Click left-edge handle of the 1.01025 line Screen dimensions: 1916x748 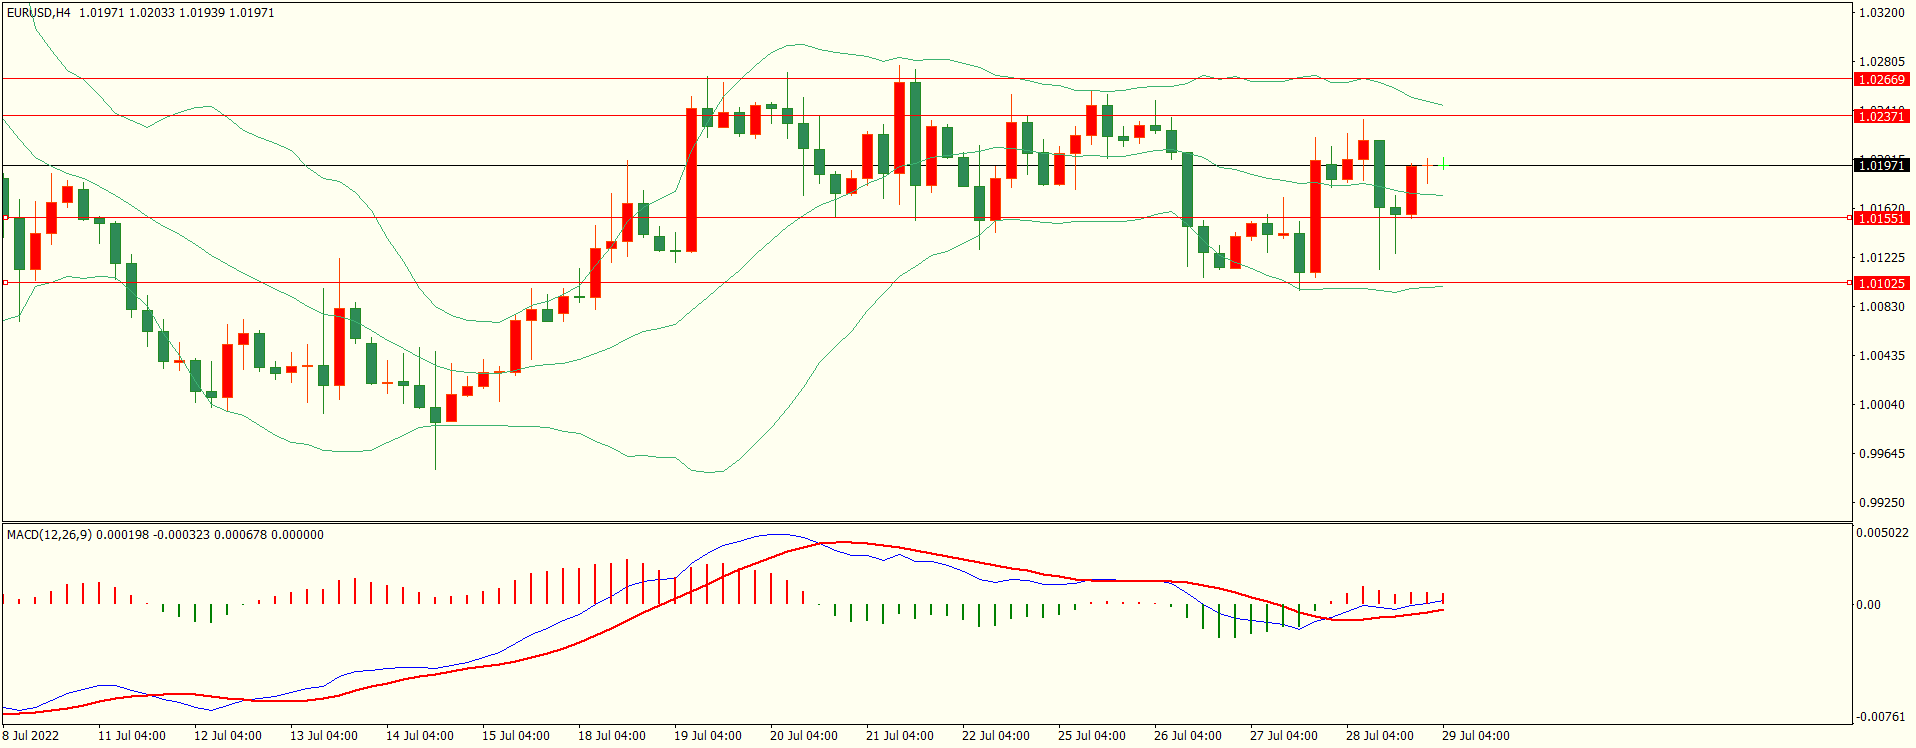(5, 283)
